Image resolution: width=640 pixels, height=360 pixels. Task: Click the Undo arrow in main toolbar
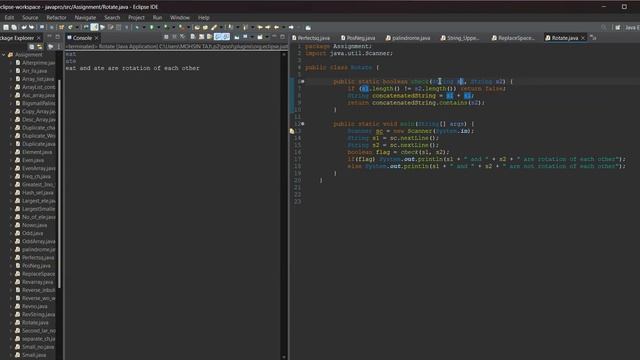pos(24,27)
